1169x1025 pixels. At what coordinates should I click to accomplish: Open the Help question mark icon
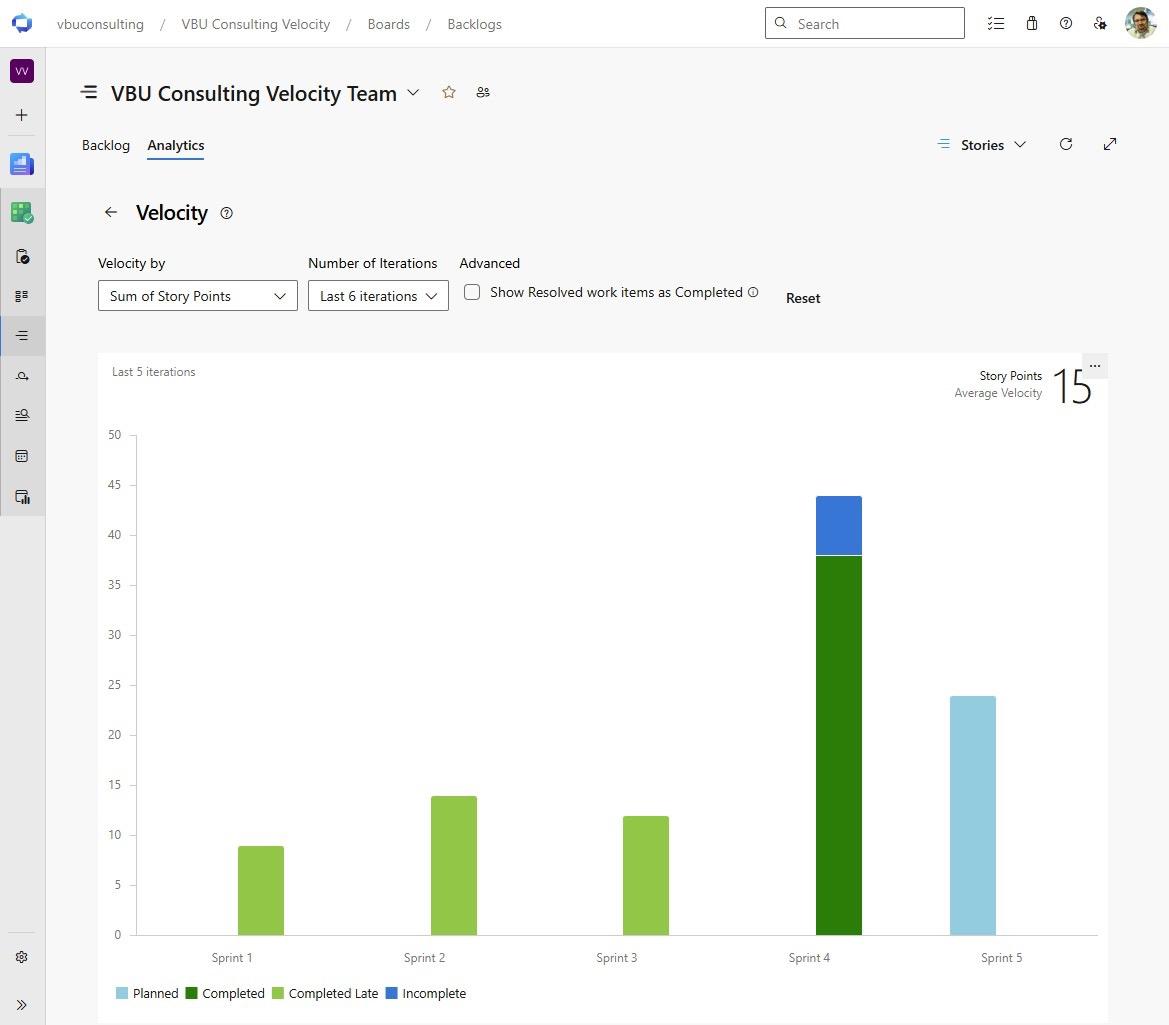pos(1065,23)
